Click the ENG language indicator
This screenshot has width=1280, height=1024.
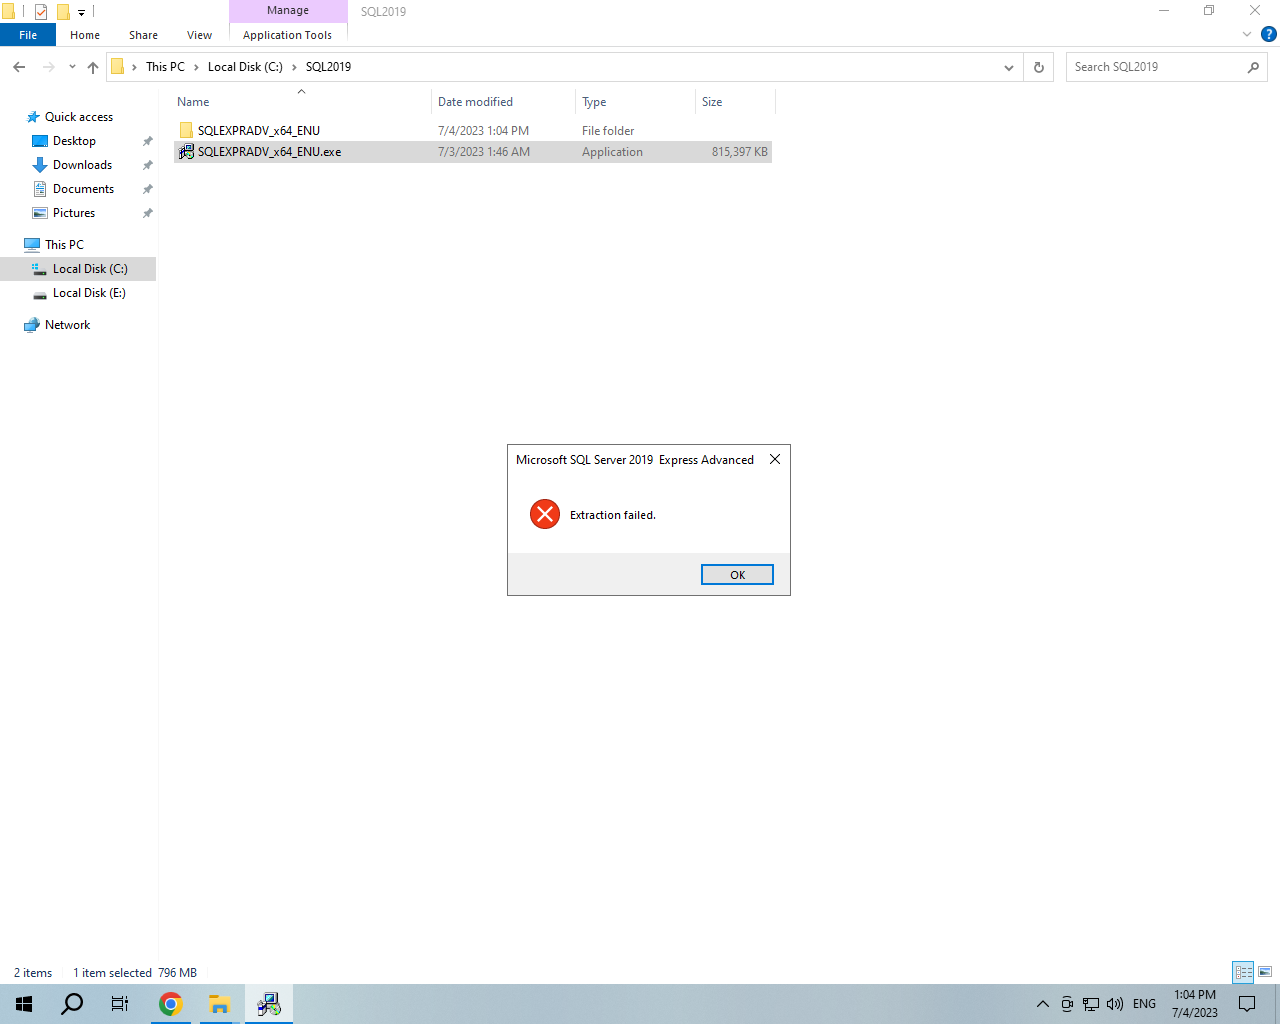1145,1004
